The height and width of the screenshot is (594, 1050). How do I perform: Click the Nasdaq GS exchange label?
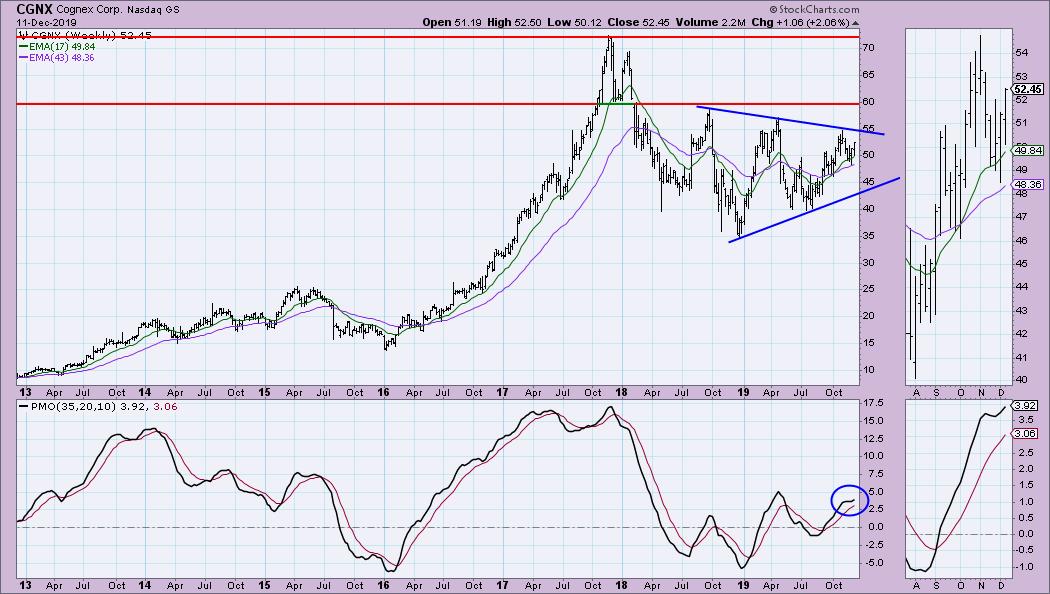151,10
